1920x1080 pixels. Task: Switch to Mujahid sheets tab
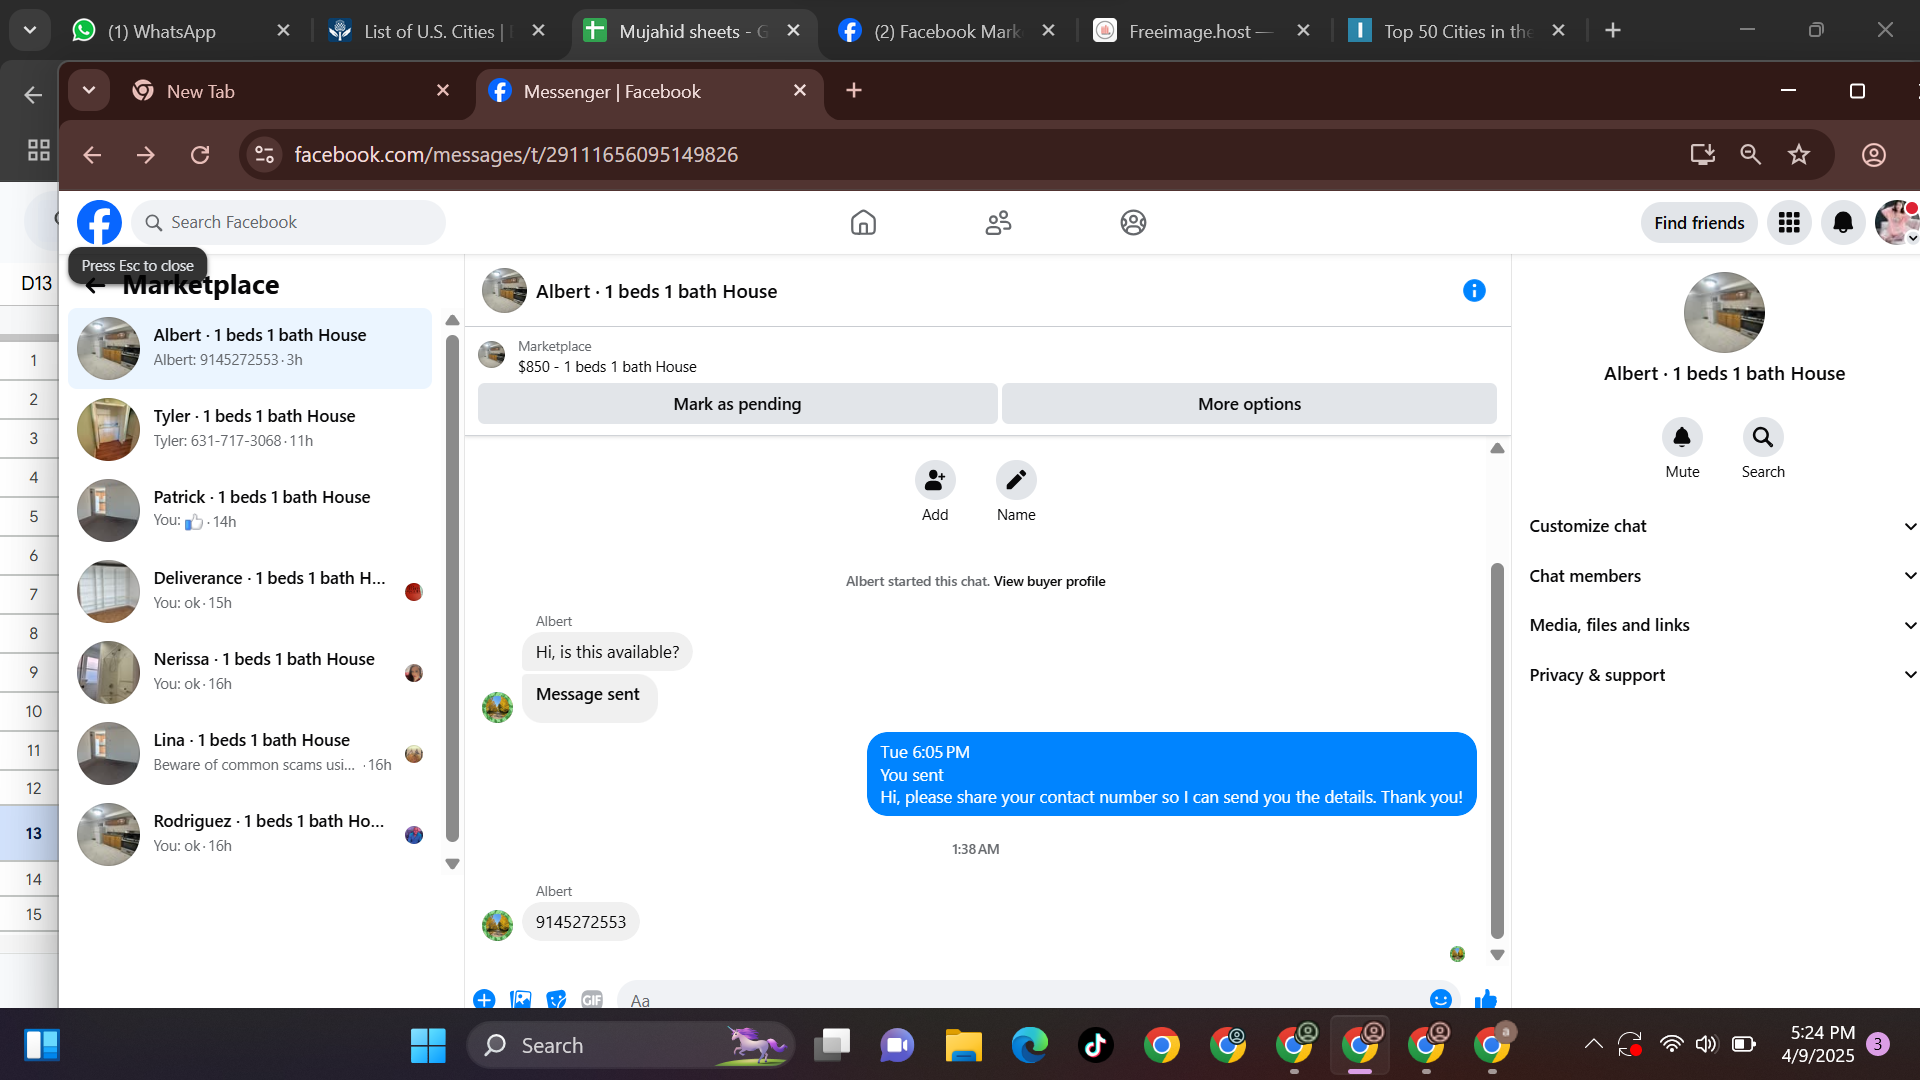click(680, 31)
